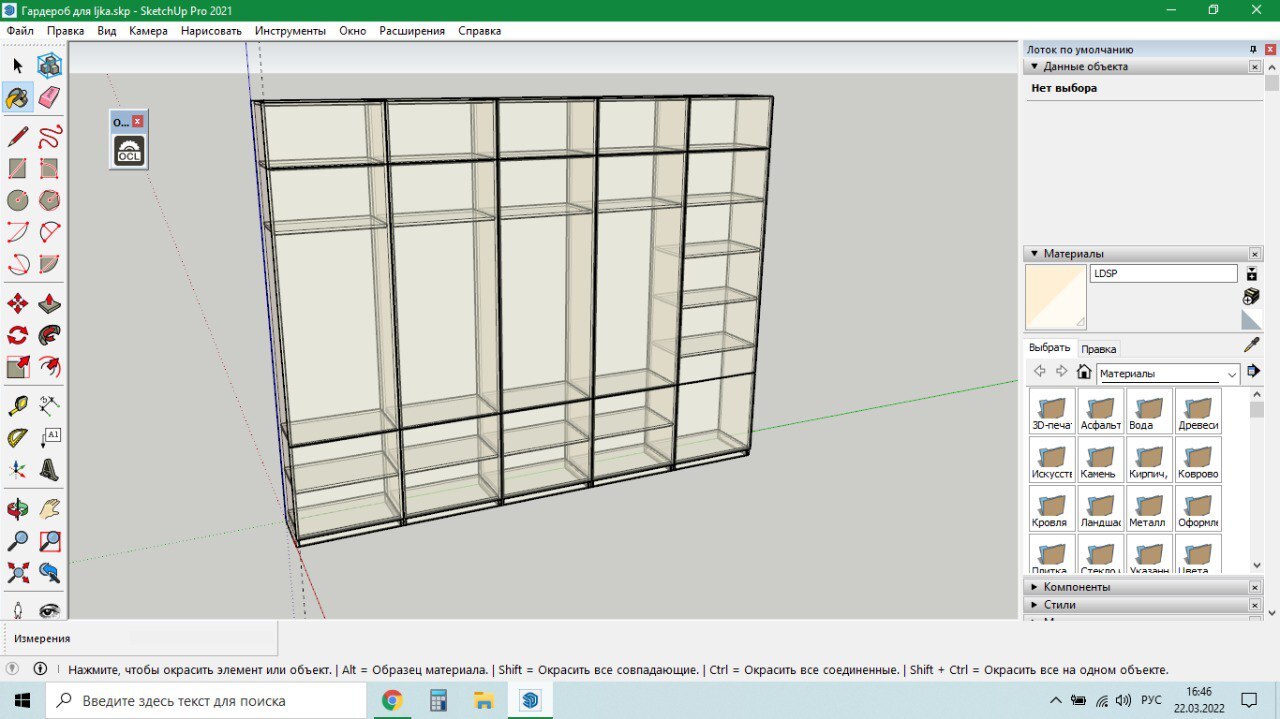Choose the Freehand drawing tool
Viewport: 1280px width, 719px height.
(49, 136)
